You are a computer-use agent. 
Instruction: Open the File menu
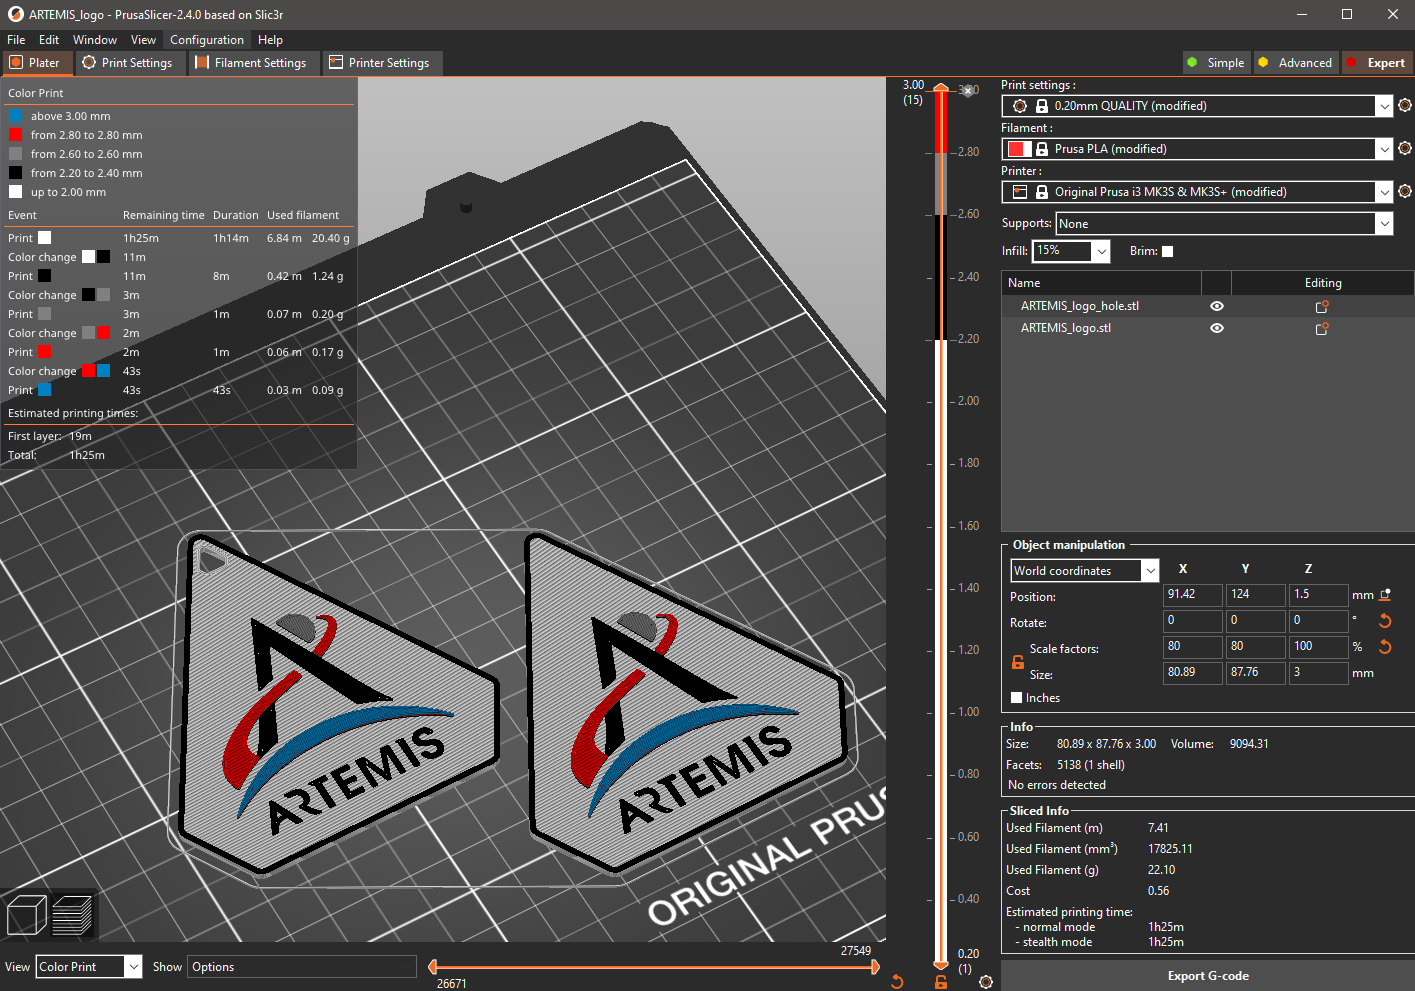(16, 40)
